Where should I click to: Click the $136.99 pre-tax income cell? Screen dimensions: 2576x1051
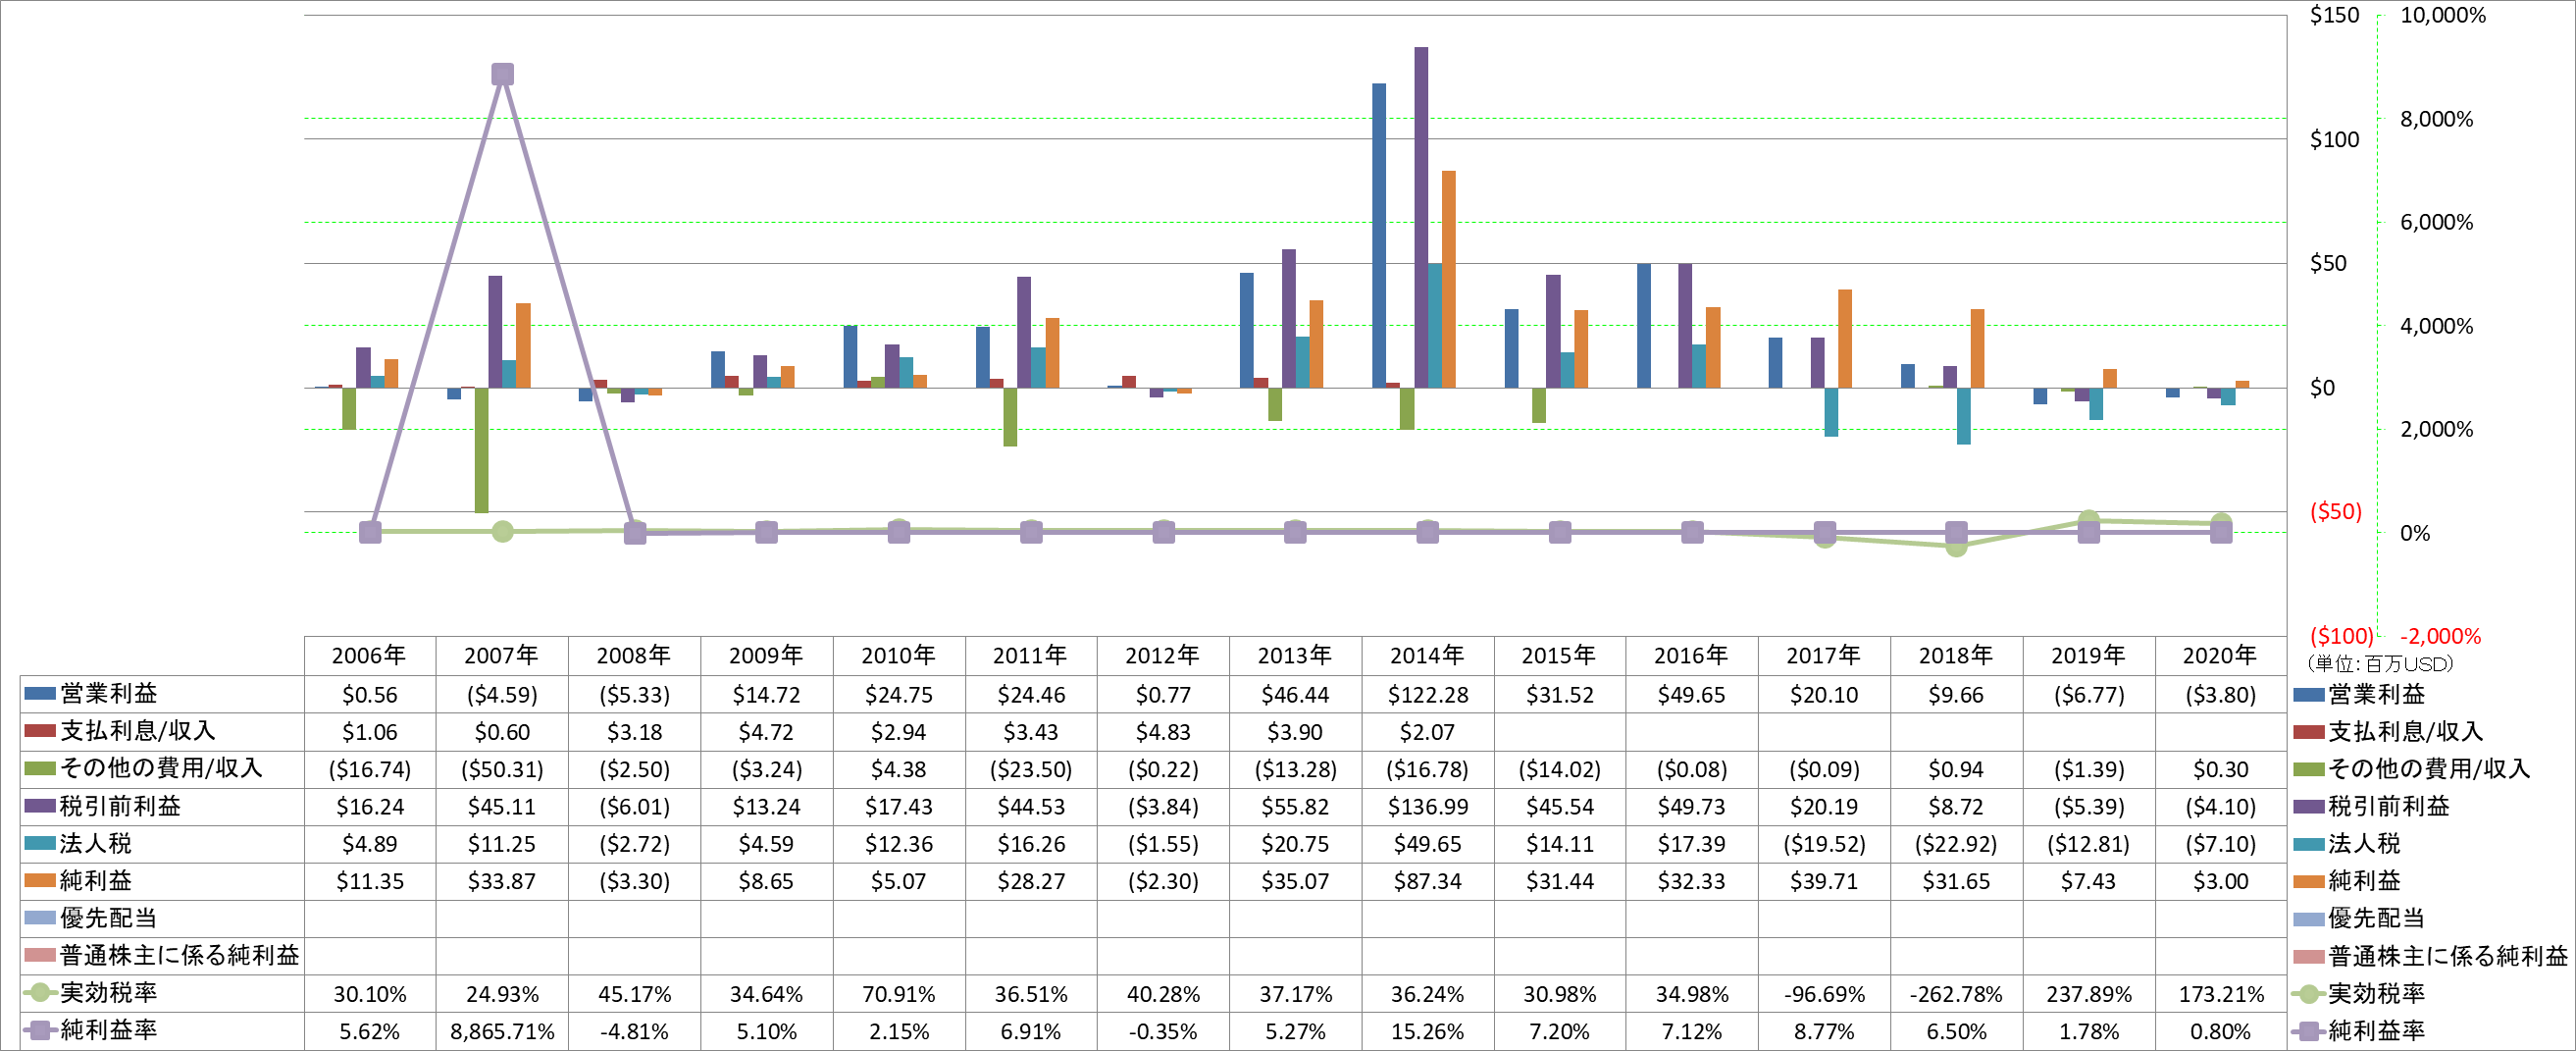pos(1428,806)
